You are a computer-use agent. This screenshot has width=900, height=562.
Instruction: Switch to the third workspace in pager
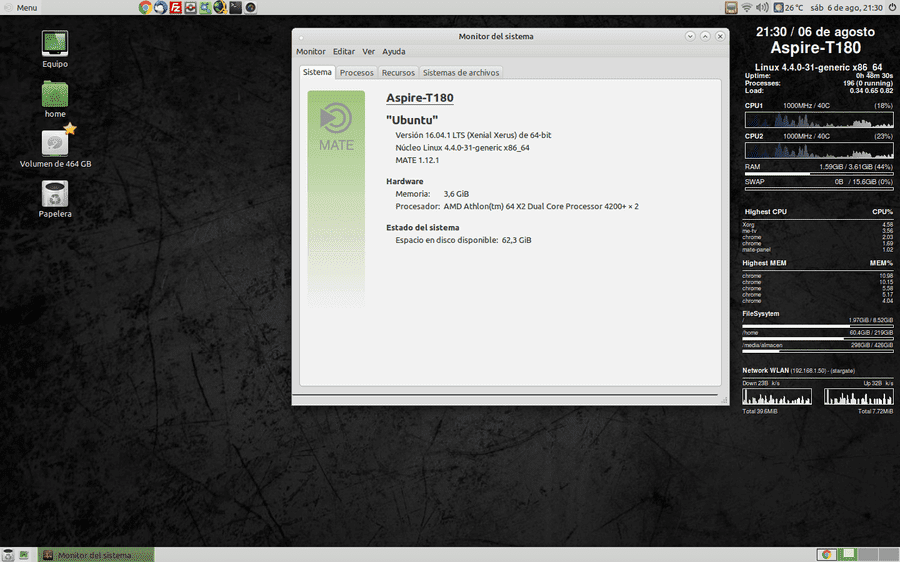click(x=868, y=555)
